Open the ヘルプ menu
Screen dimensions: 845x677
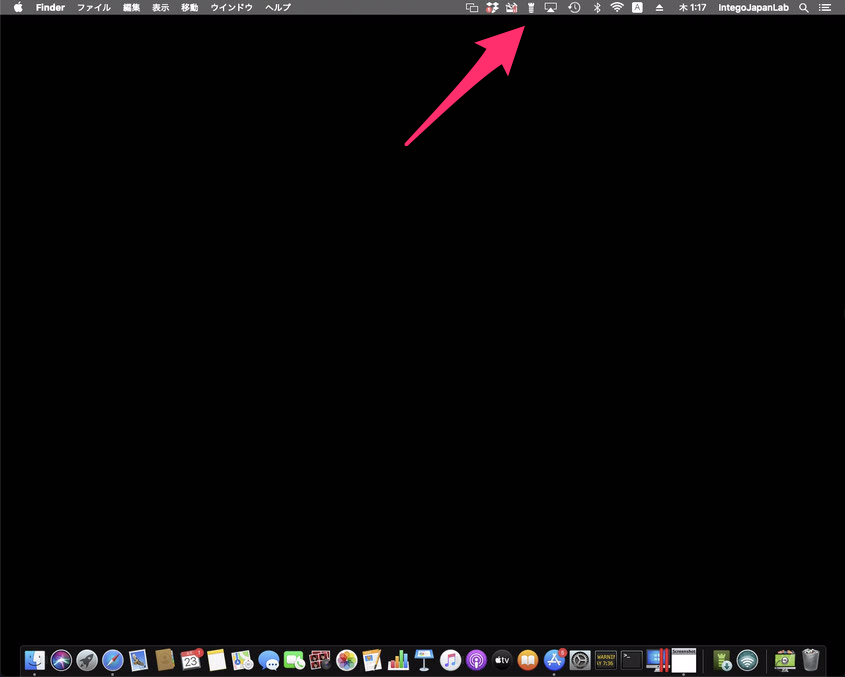(x=278, y=8)
